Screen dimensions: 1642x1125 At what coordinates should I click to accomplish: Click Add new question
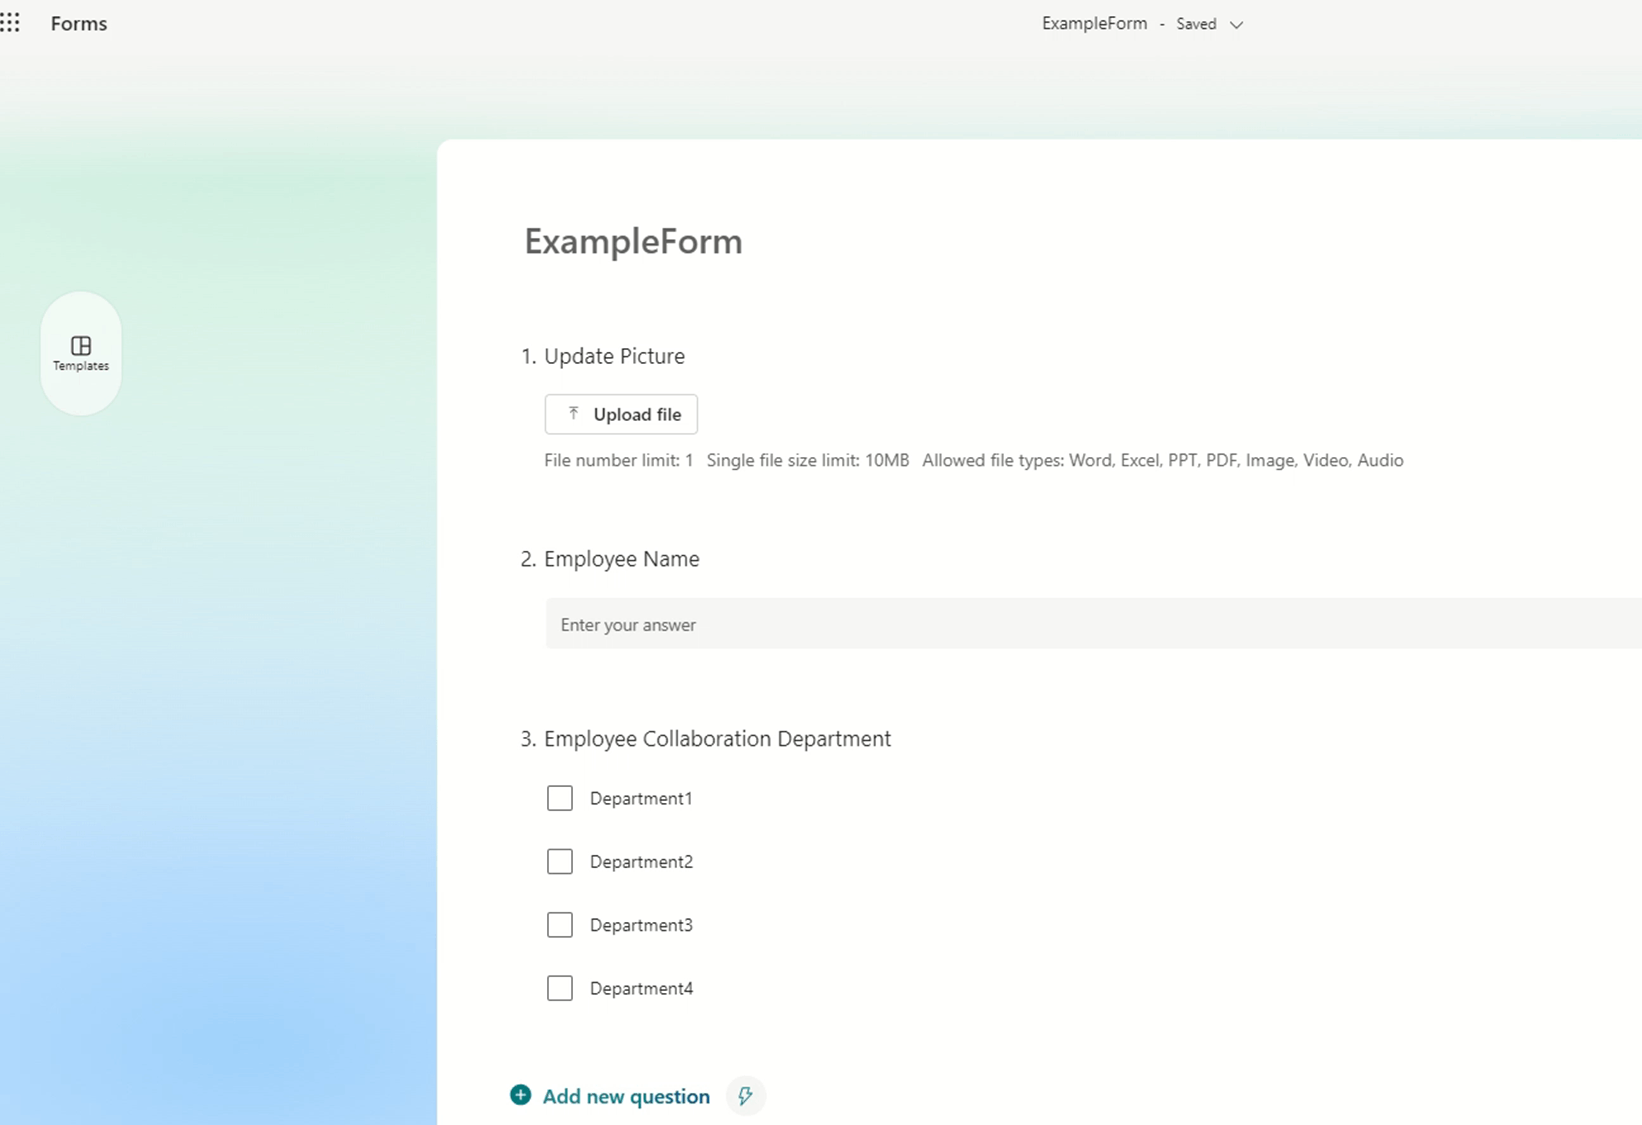coord(626,1096)
